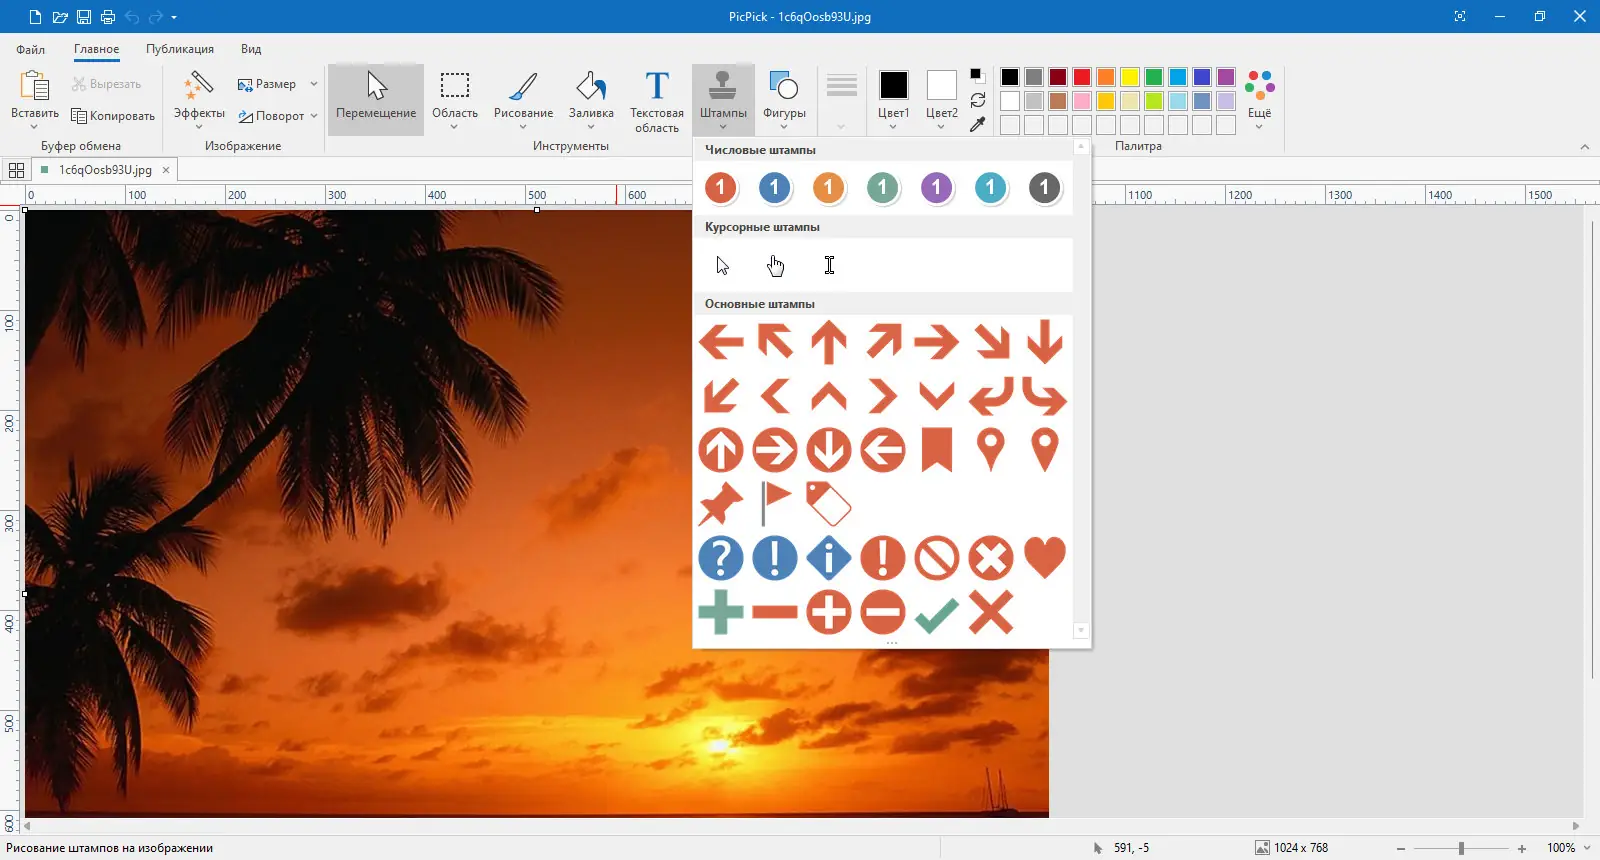
Task: Insert the pushpin stamp
Action: point(720,504)
